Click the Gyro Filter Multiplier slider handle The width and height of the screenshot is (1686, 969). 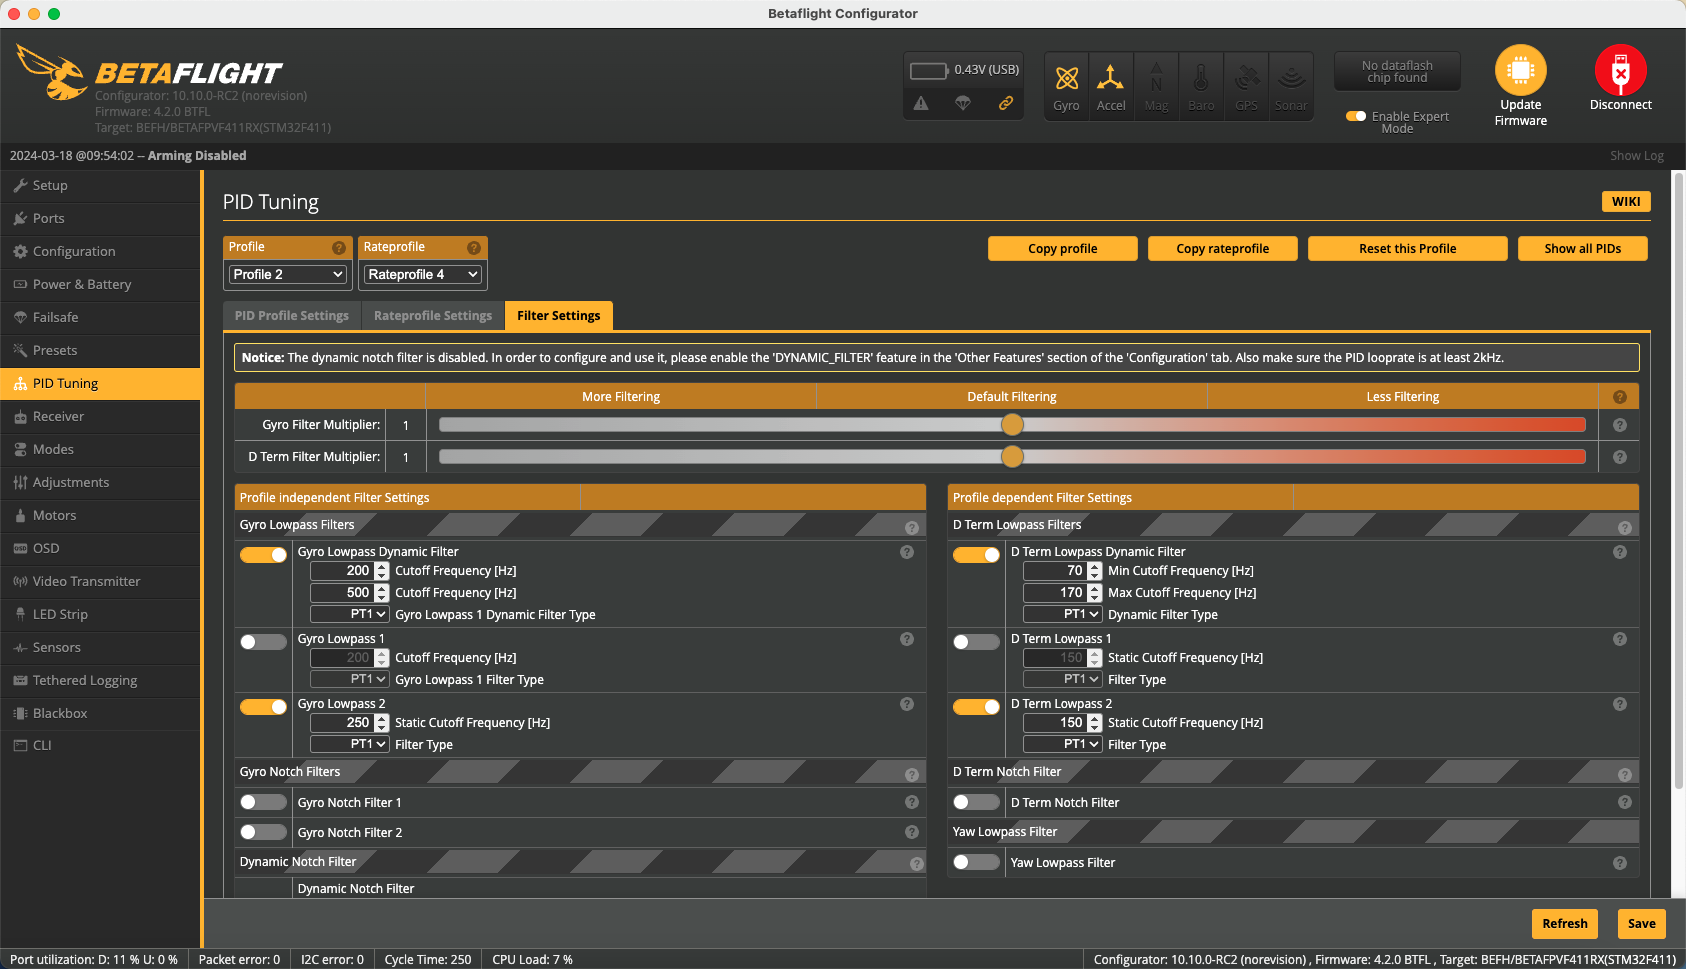(x=1012, y=425)
